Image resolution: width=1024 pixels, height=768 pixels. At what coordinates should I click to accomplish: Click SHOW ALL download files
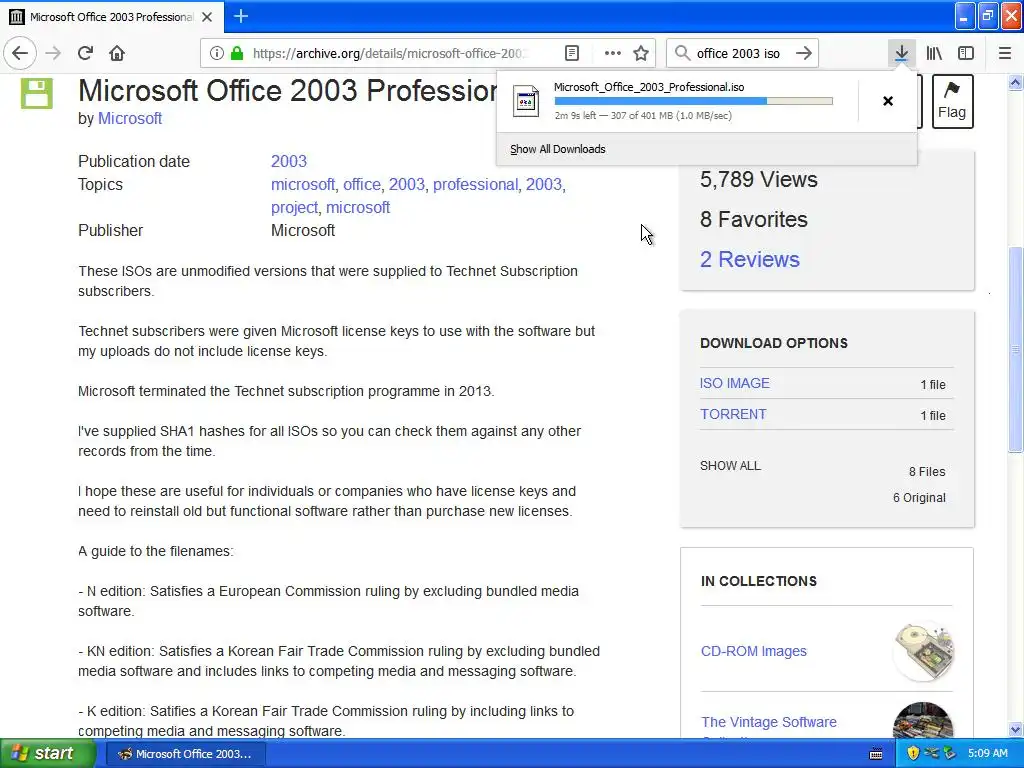click(730, 466)
